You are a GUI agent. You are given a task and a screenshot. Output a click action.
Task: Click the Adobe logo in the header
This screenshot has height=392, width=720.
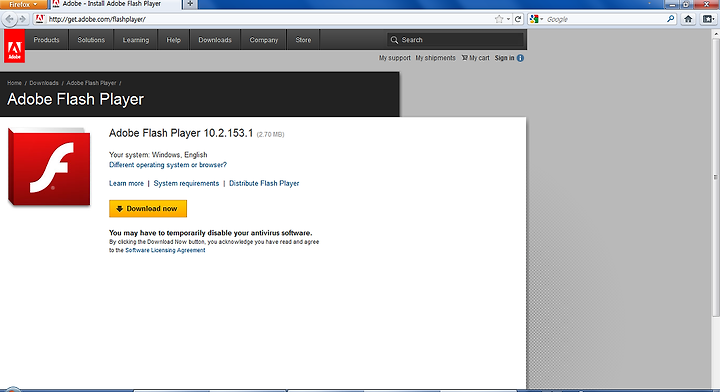[x=14, y=46]
